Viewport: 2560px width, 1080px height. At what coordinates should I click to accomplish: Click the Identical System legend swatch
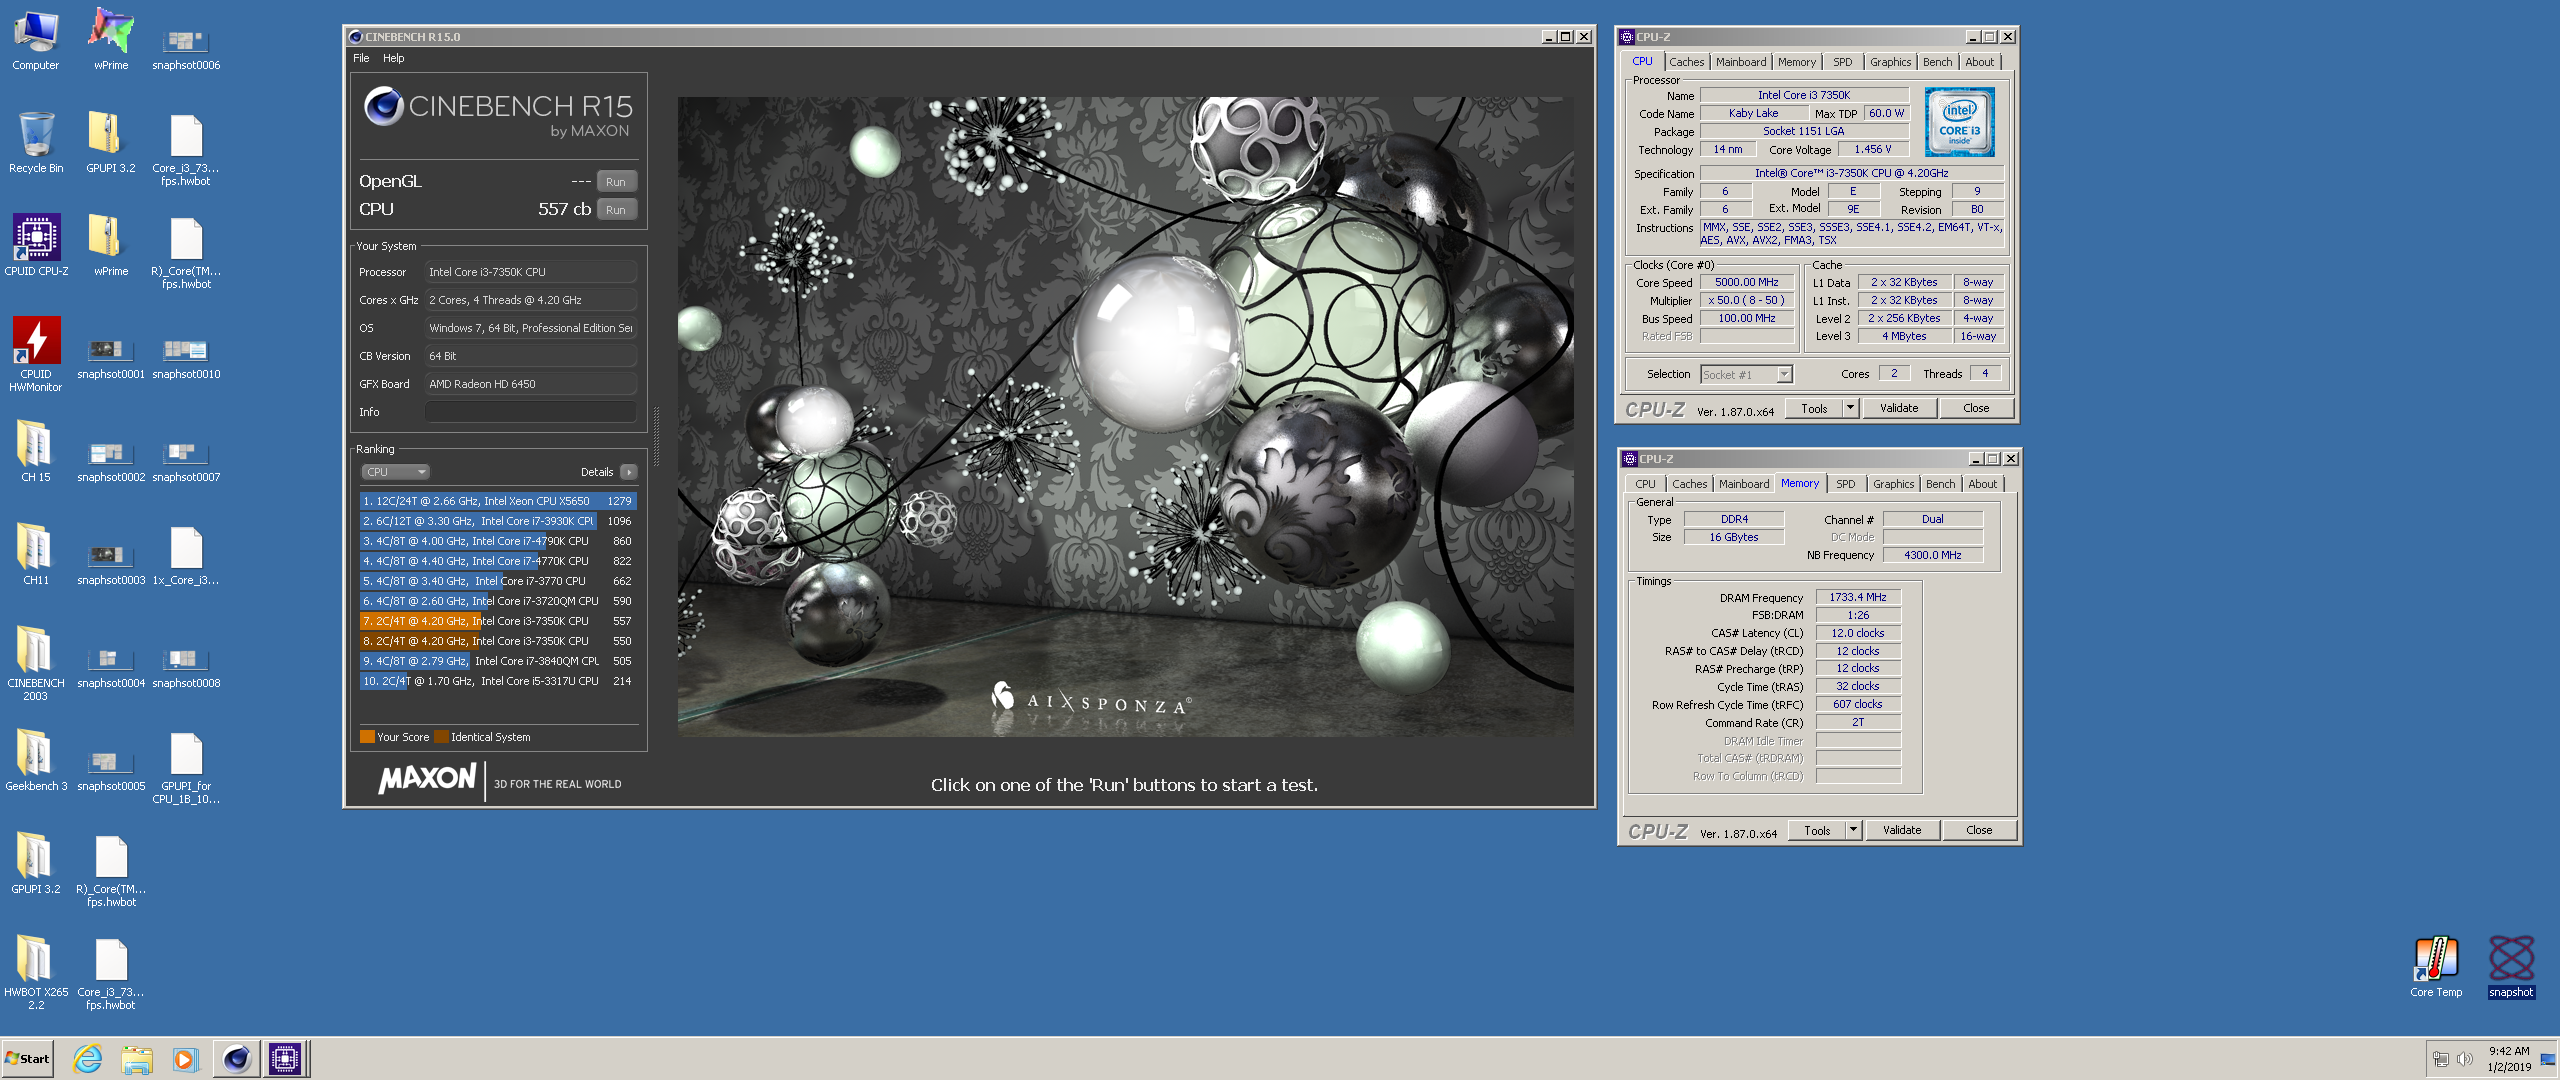pos(441,737)
